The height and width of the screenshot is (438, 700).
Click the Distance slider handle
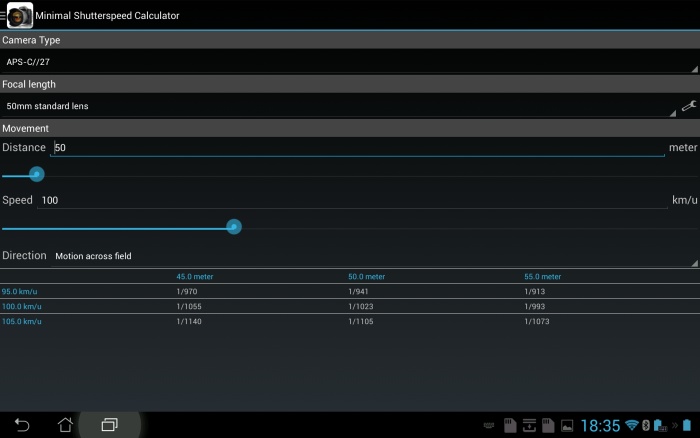tap(37, 174)
